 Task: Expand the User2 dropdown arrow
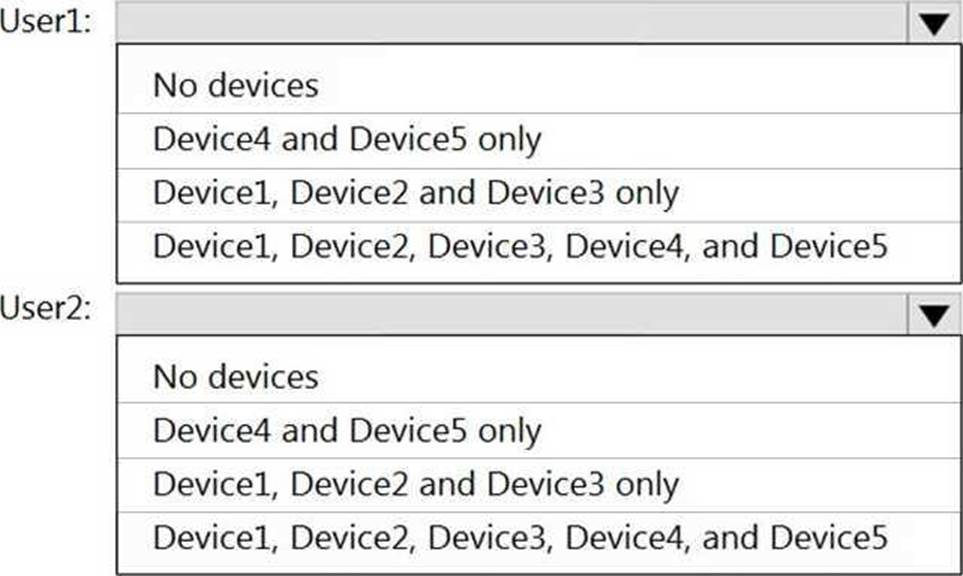pos(934,316)
